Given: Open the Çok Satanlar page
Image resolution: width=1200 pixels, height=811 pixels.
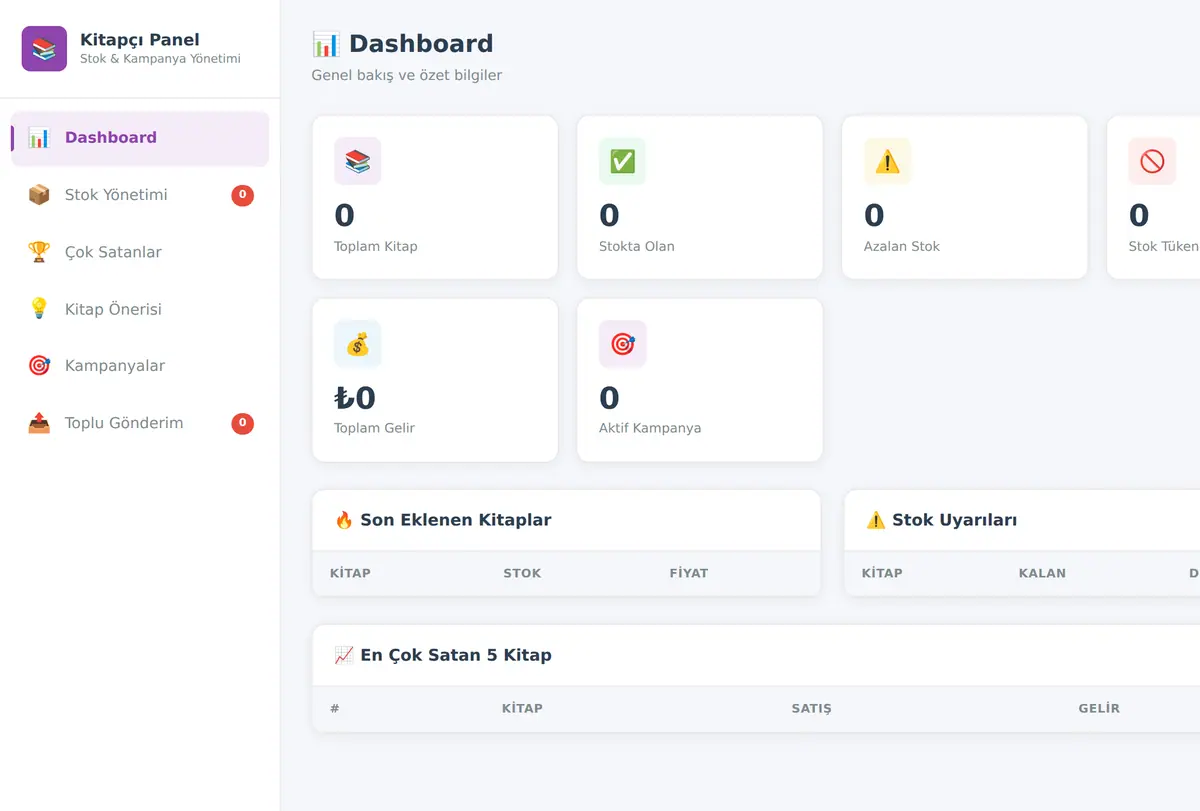Looking at the screenshot, I should pos(140,252).
